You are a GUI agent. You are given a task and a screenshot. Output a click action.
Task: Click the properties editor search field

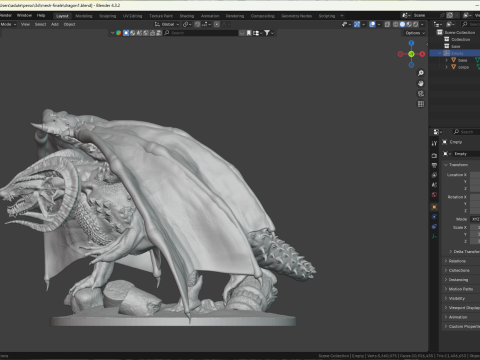tap(466, 132)
